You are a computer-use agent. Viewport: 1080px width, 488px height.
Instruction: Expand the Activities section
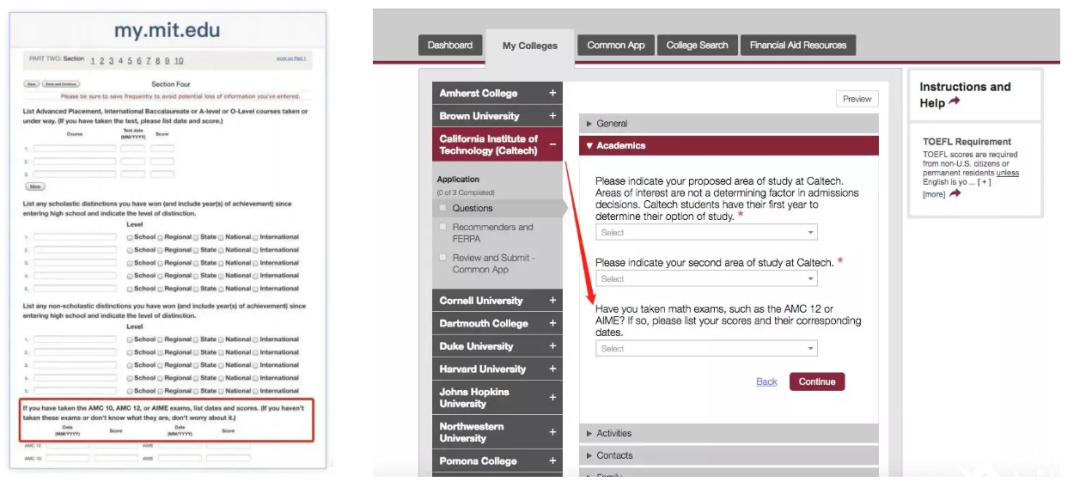729,433
